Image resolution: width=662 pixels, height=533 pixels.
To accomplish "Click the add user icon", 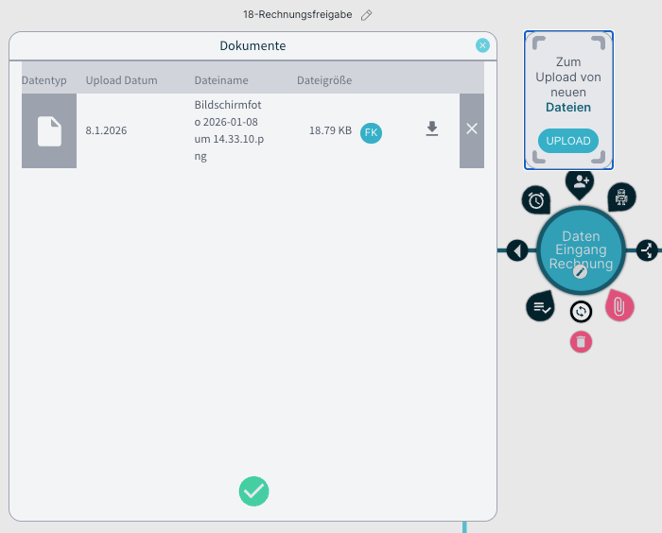I will click(x=580, y=183).
